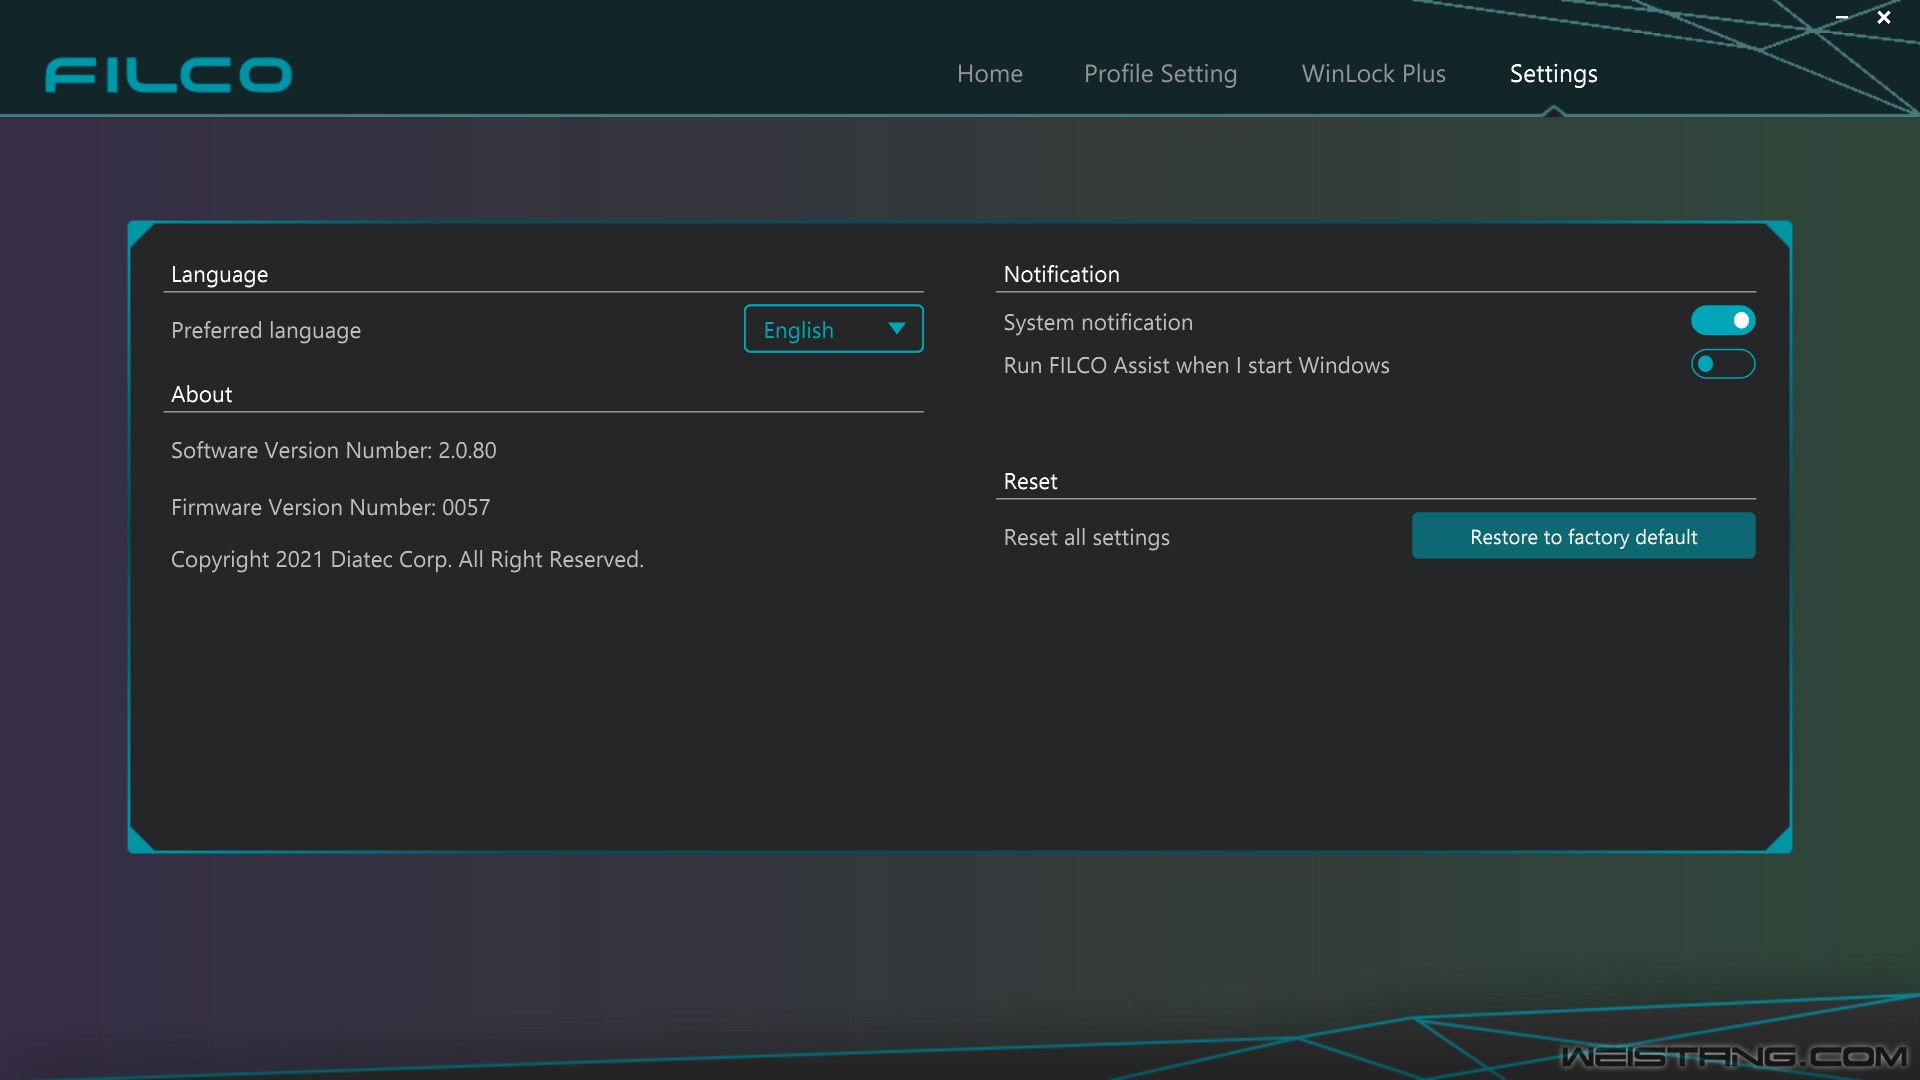Click Restore to factory default button
This screenshot has width=1920, height=1080.
tap(1583, 536)
